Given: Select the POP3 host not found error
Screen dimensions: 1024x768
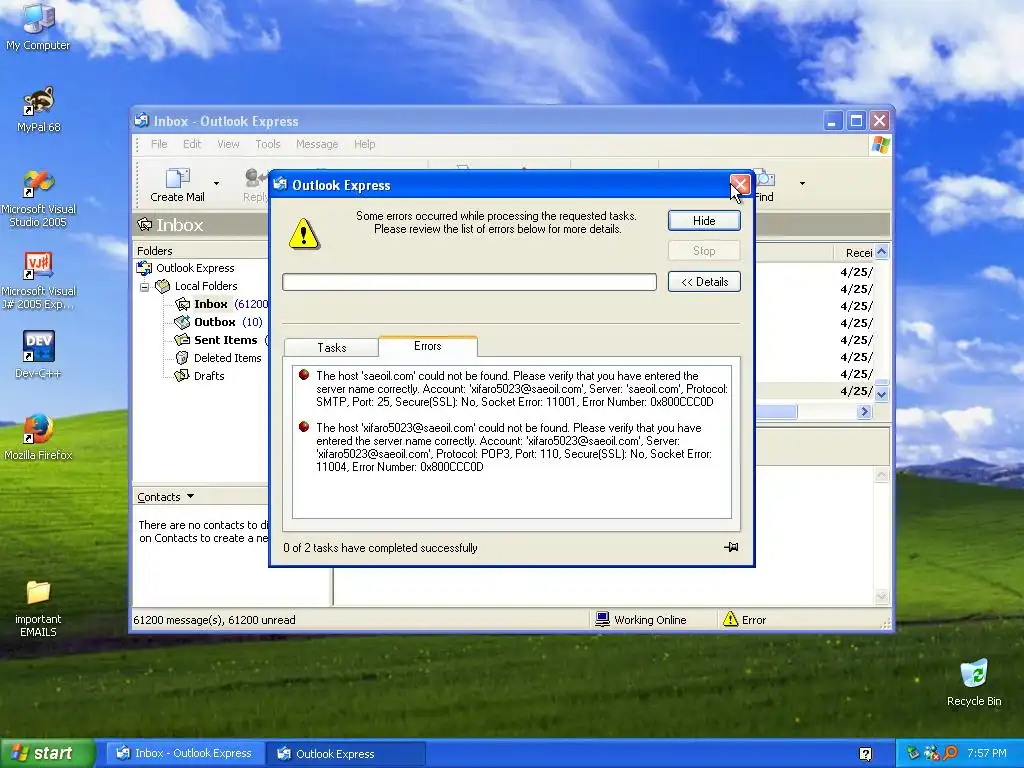Looking at the screenshot, I should pos(515,447).
